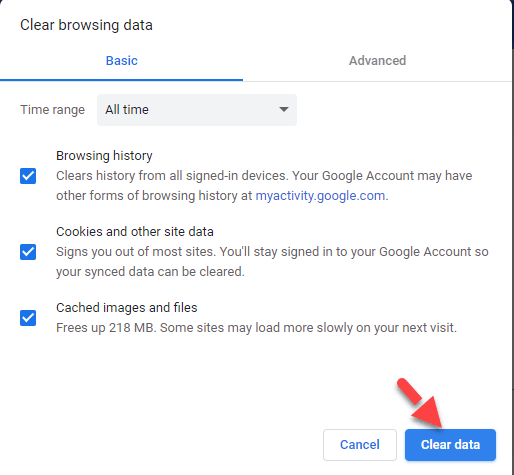Click the time range dropdown arrow

click(284, 109)
